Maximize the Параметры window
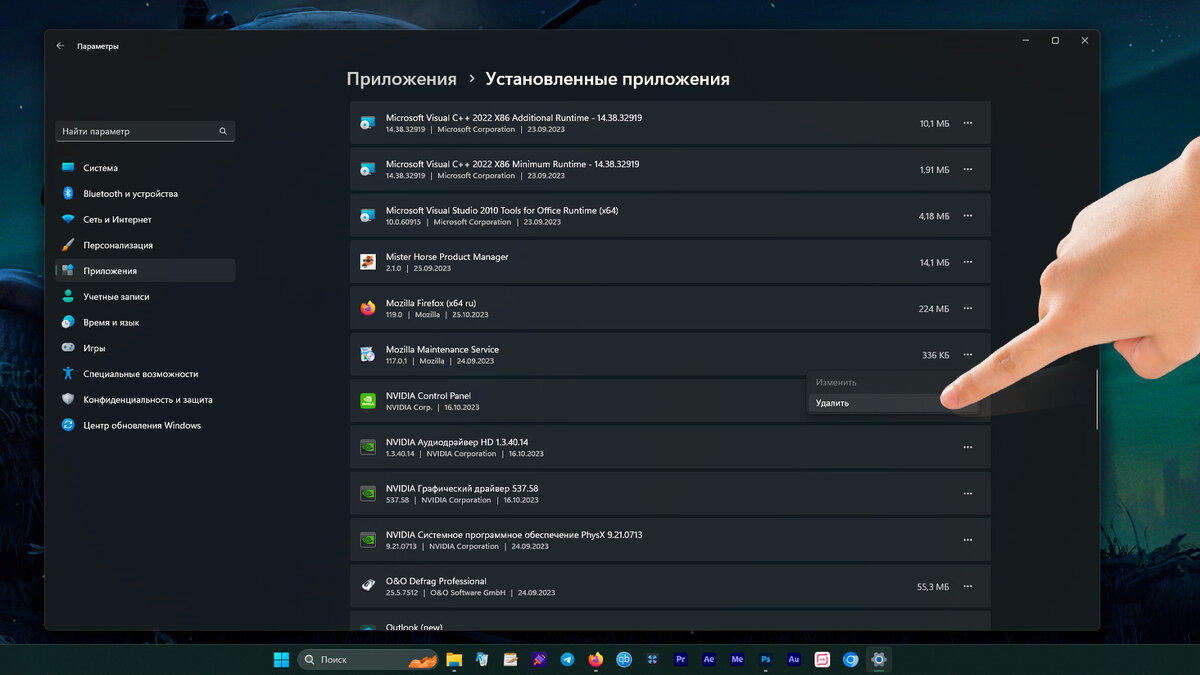 [x=1055, y=40]
